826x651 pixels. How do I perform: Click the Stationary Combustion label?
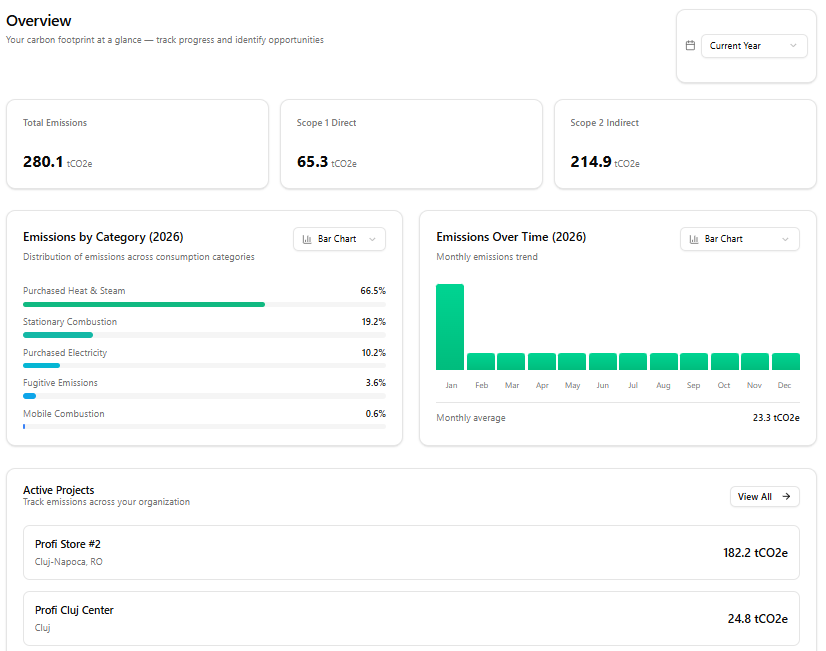[70, 322]
